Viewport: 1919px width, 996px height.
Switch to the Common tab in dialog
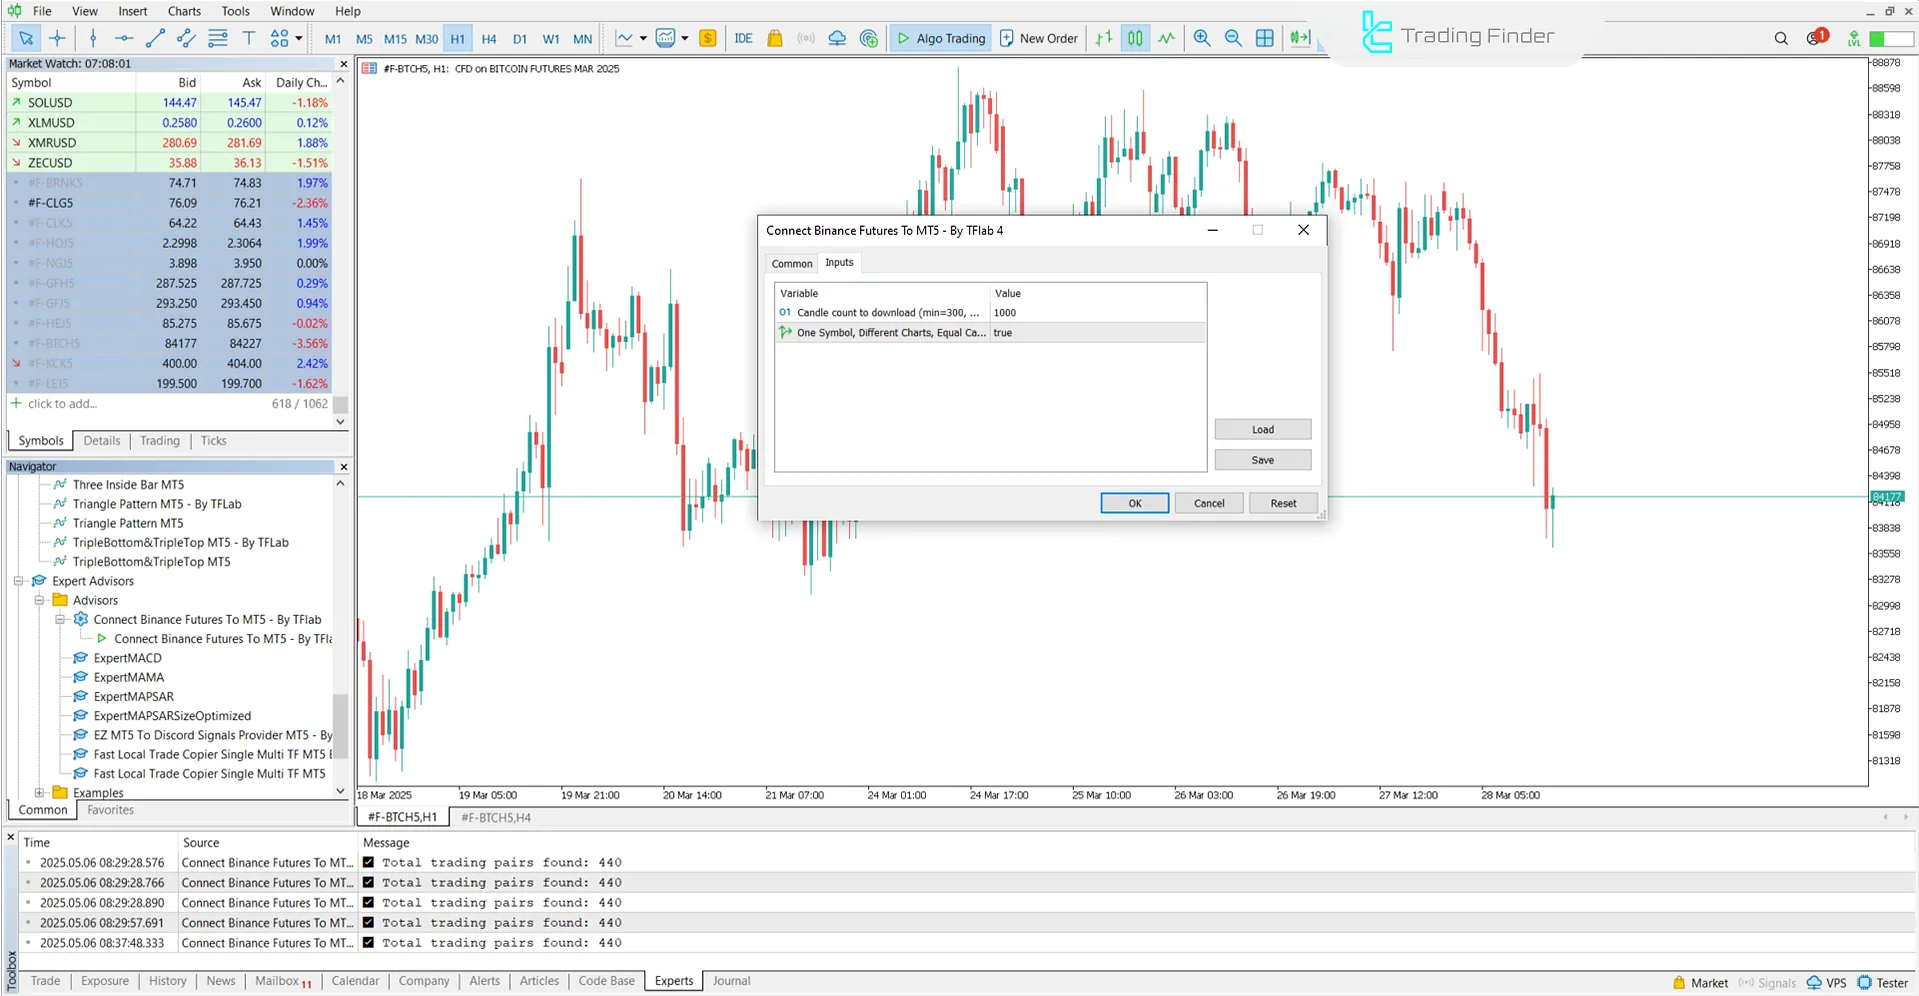coord(791,263)
